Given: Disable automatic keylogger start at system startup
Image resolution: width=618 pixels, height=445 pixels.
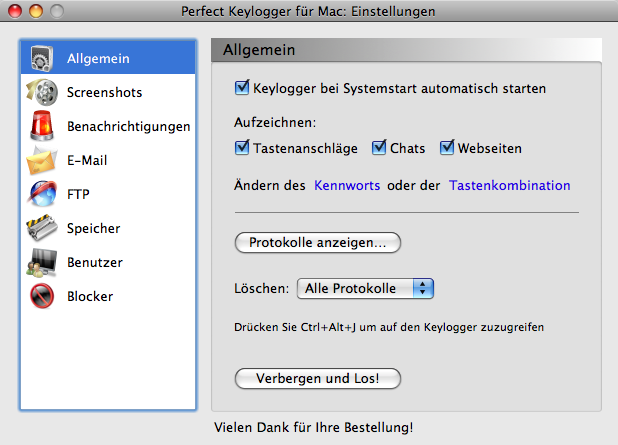Looking at the screenshot, I should [242, 88].
